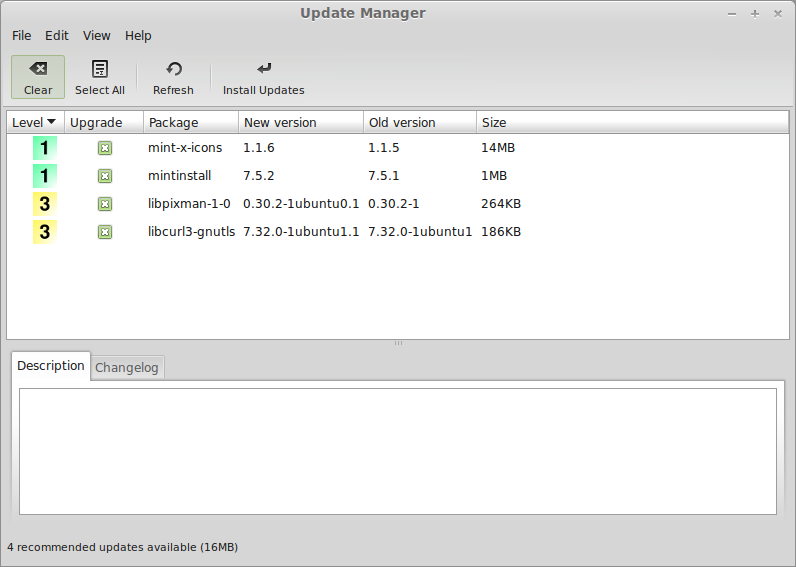Click the pane splitter handle above Description
Image resolution: width=796 pixels, height=567 pixels.
398,343
